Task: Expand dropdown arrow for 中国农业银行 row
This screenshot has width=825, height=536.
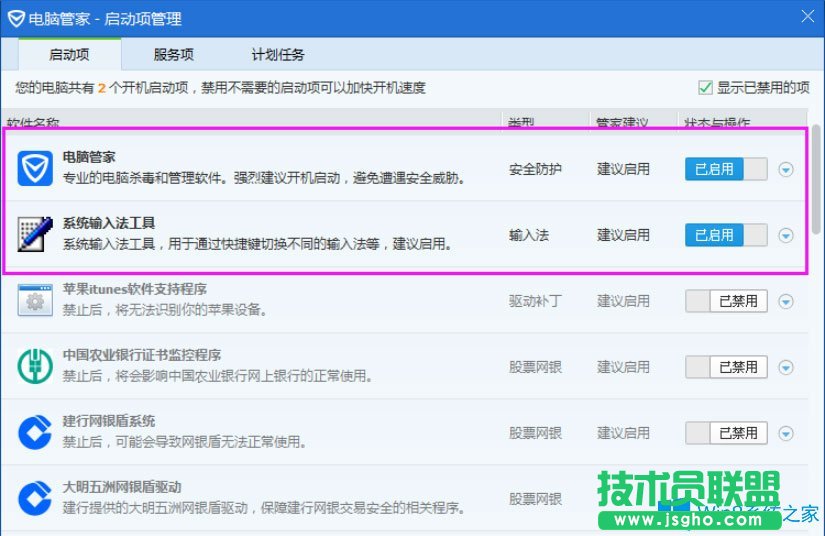Action: (786, 367)
